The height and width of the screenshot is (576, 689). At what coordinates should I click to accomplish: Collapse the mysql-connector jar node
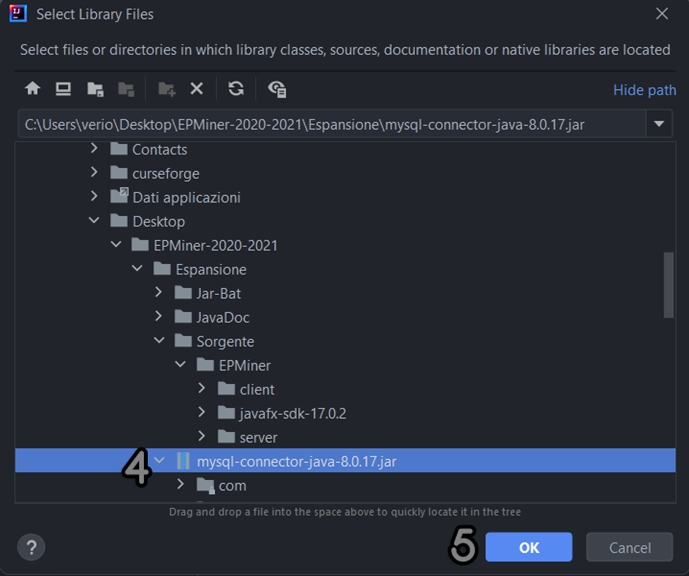click(x=159, y=460)
